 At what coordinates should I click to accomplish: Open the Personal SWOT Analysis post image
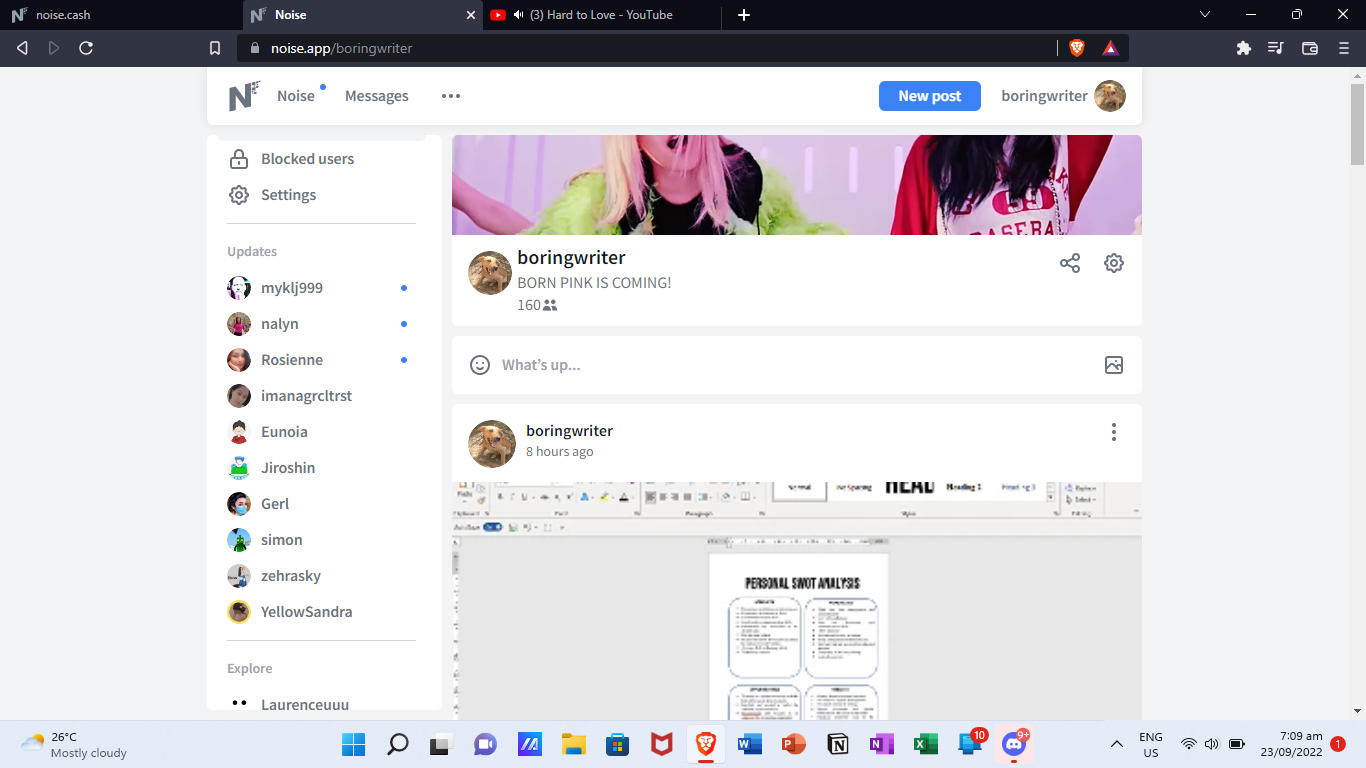pyautogui.click(x=797, y=601)
